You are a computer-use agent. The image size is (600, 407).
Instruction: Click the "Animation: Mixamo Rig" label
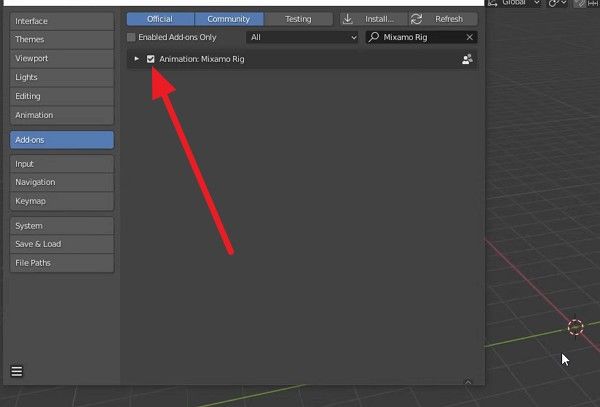coord(202,59)
